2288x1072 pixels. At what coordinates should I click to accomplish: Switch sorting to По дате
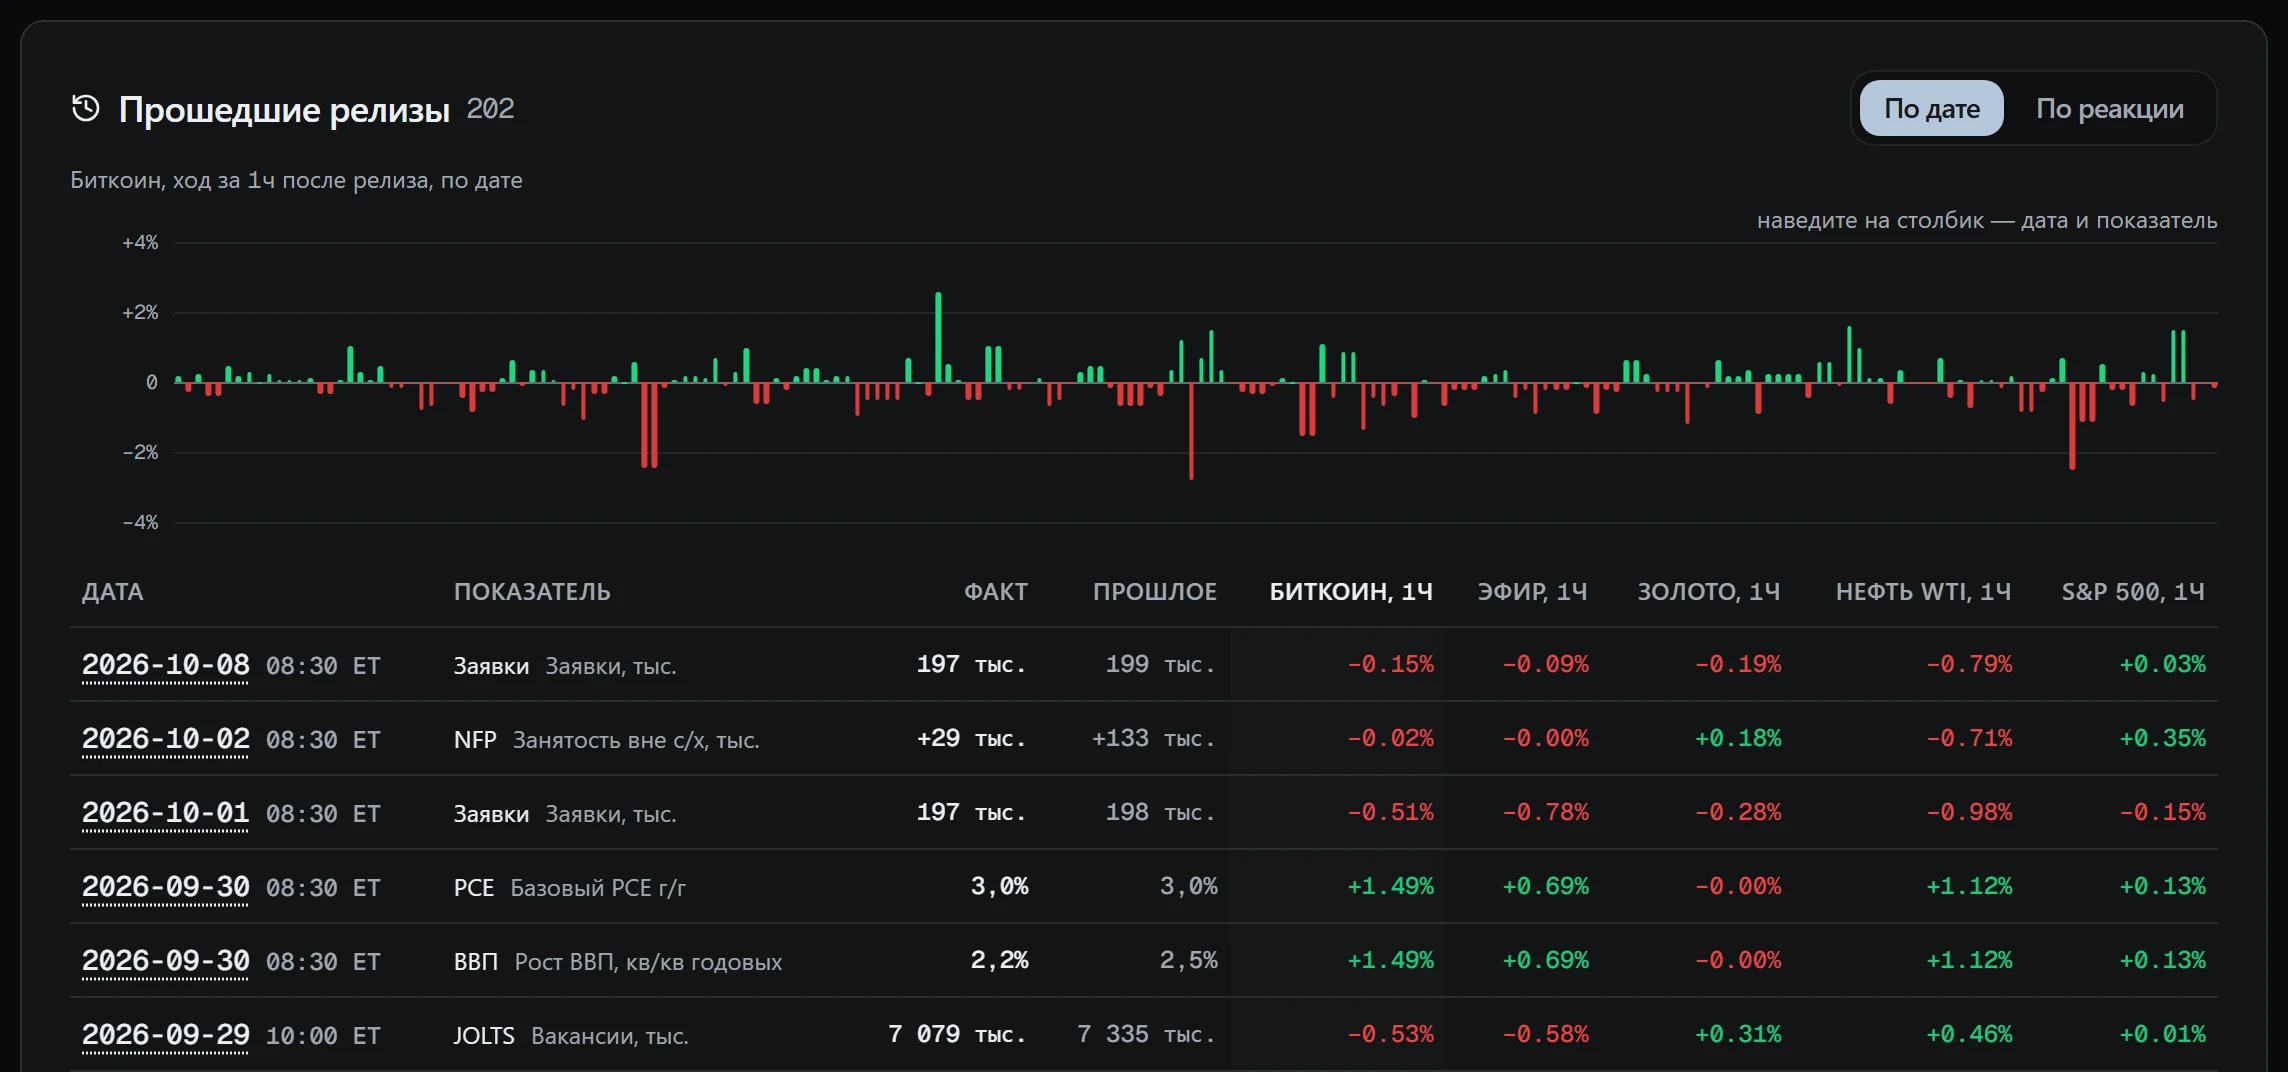click(x=1931, y=108)
